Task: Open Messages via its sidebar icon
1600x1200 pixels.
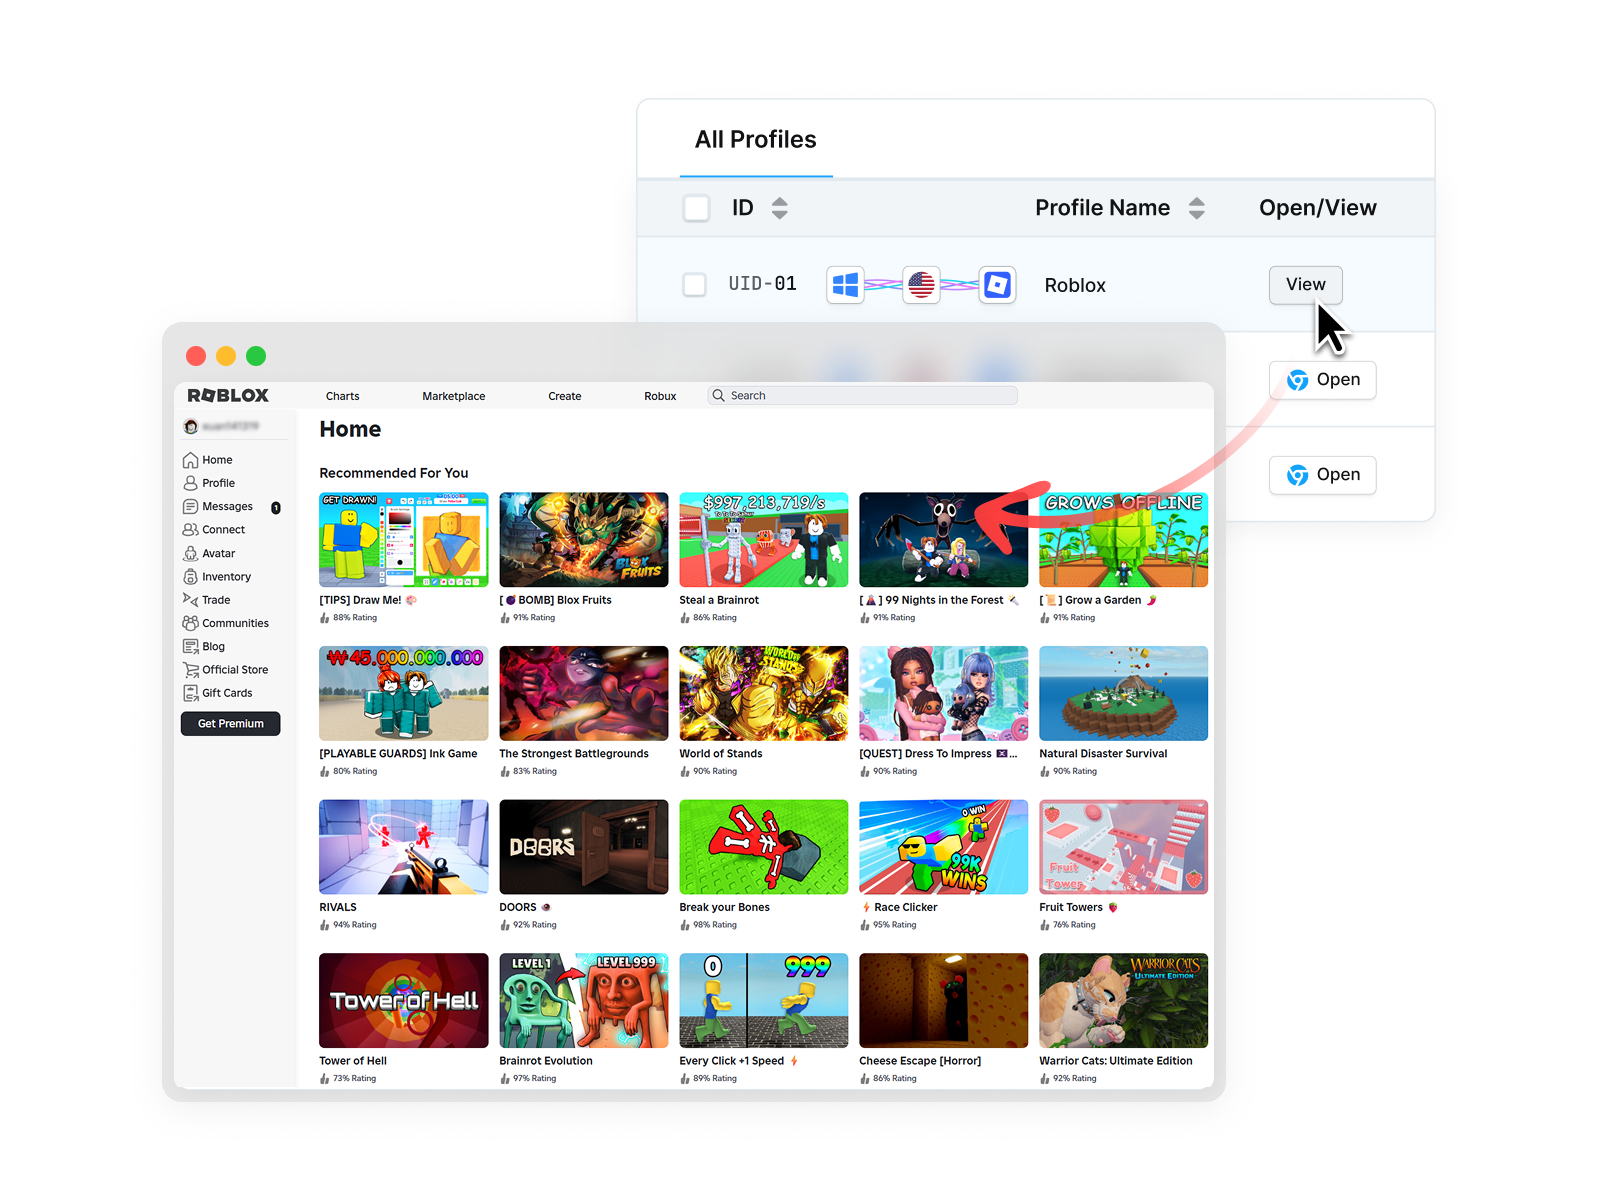Action: coord(190,506)
